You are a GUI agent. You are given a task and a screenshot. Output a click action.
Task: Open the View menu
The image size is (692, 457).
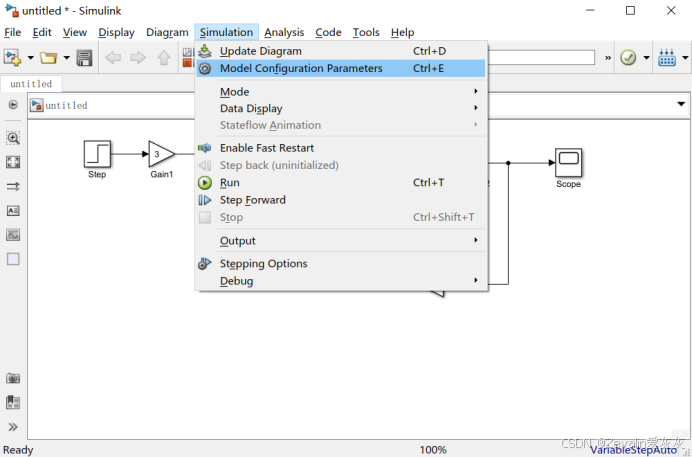click(x=75, y=32)
